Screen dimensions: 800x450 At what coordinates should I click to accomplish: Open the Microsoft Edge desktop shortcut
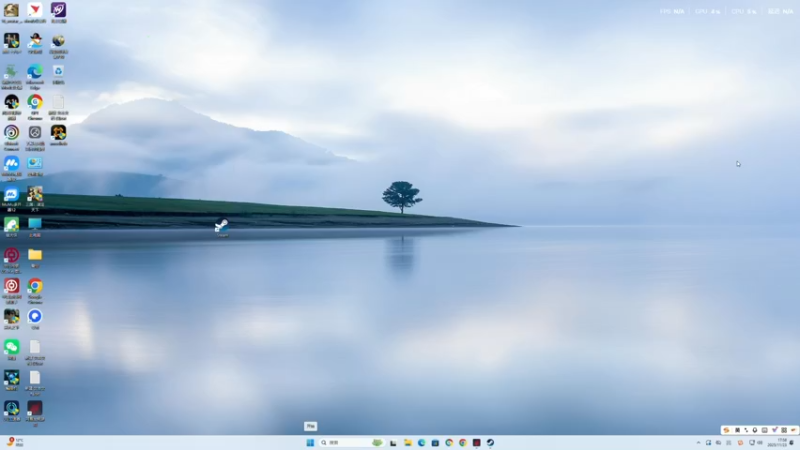(35, 75)
